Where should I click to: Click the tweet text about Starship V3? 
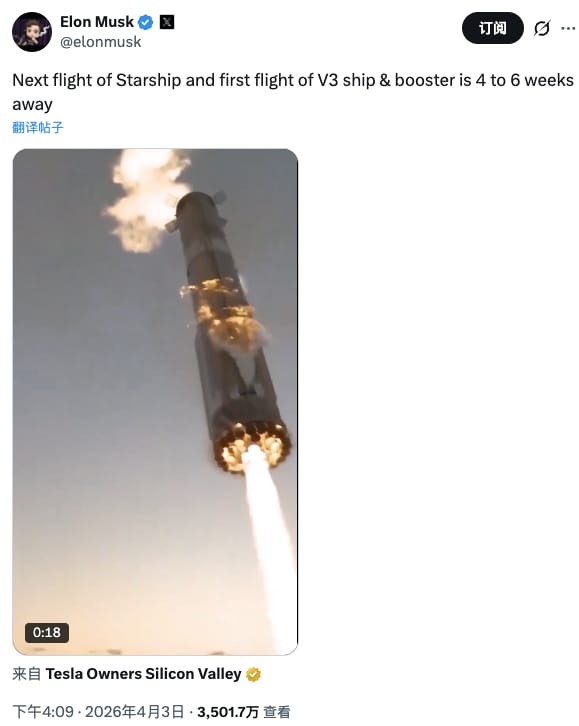point(293,92)
